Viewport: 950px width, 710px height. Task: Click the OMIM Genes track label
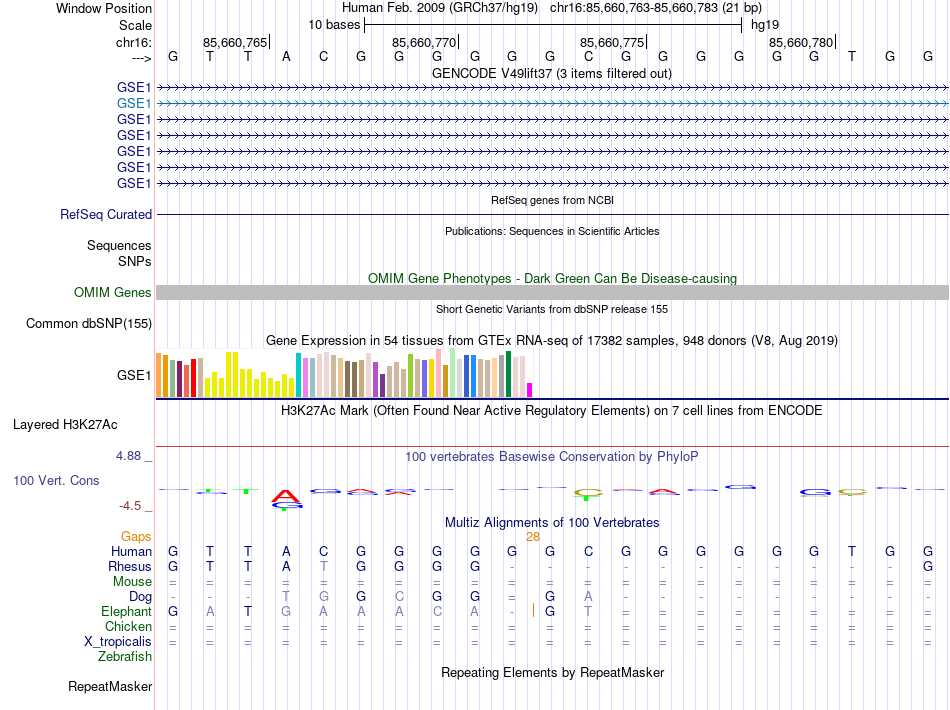[x=113, y=293]
